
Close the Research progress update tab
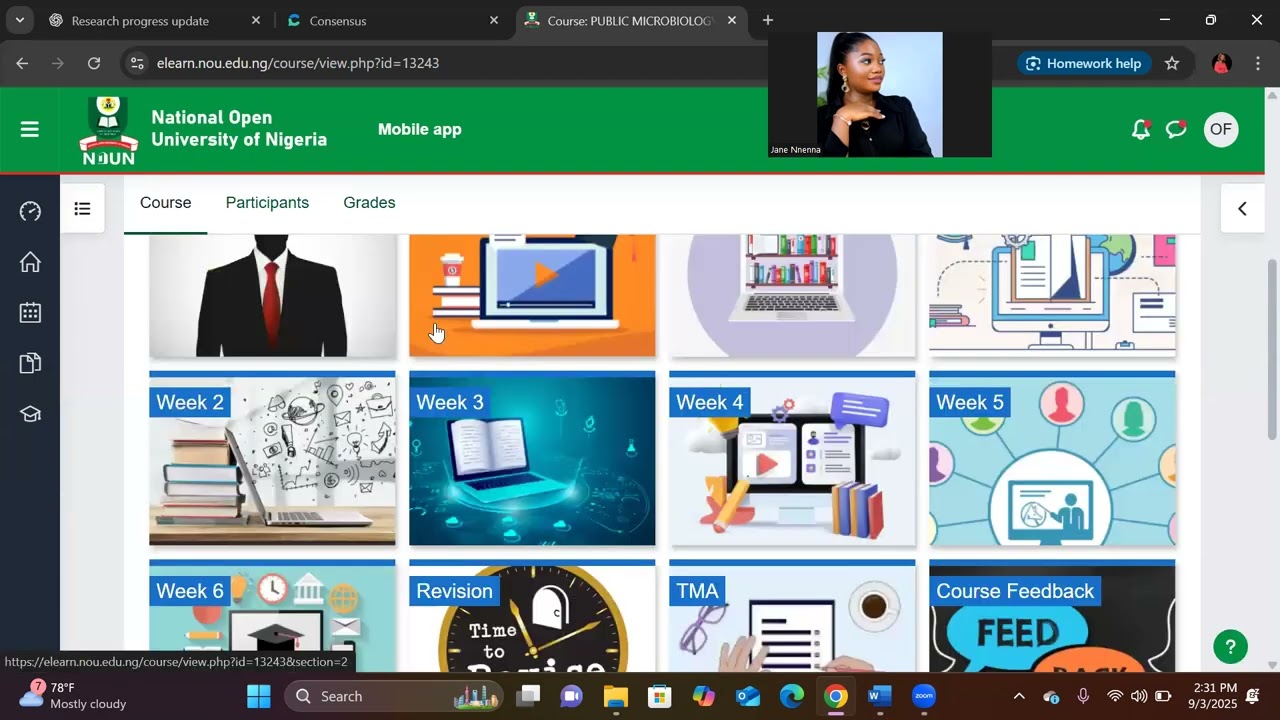256,20
